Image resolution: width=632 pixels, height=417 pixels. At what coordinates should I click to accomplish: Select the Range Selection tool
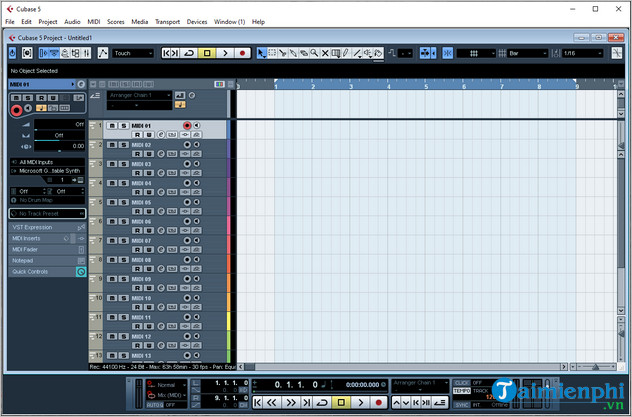pyautogui.click(x=272, y=53)
